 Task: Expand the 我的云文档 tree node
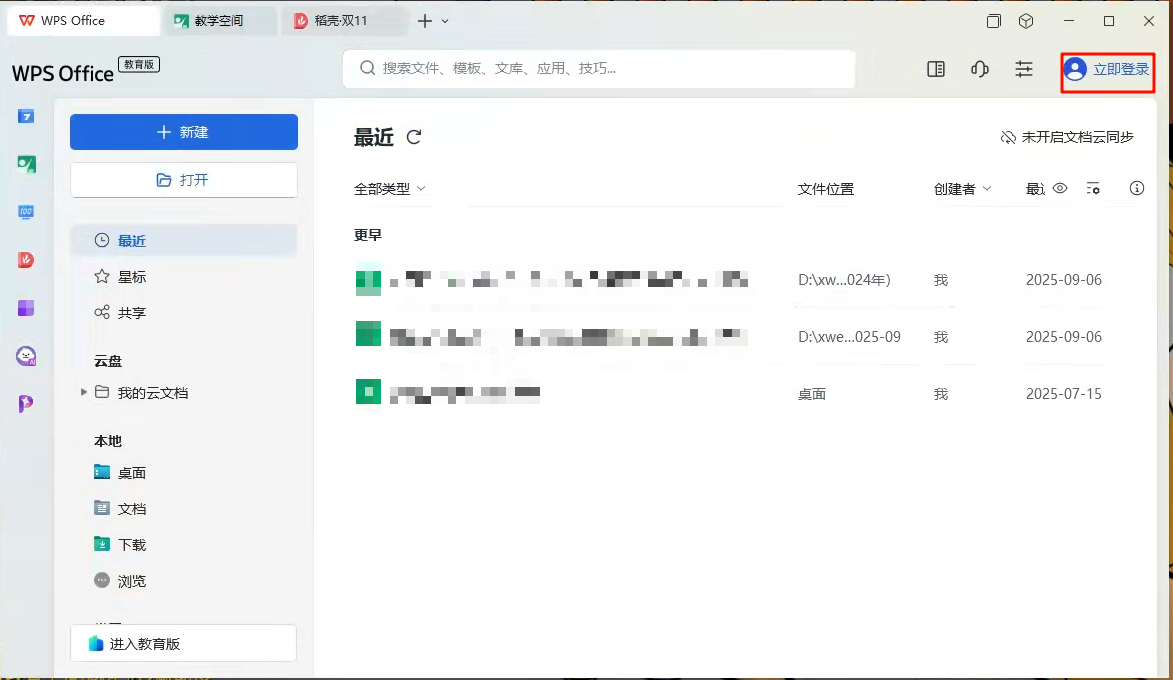pos(84,393)
